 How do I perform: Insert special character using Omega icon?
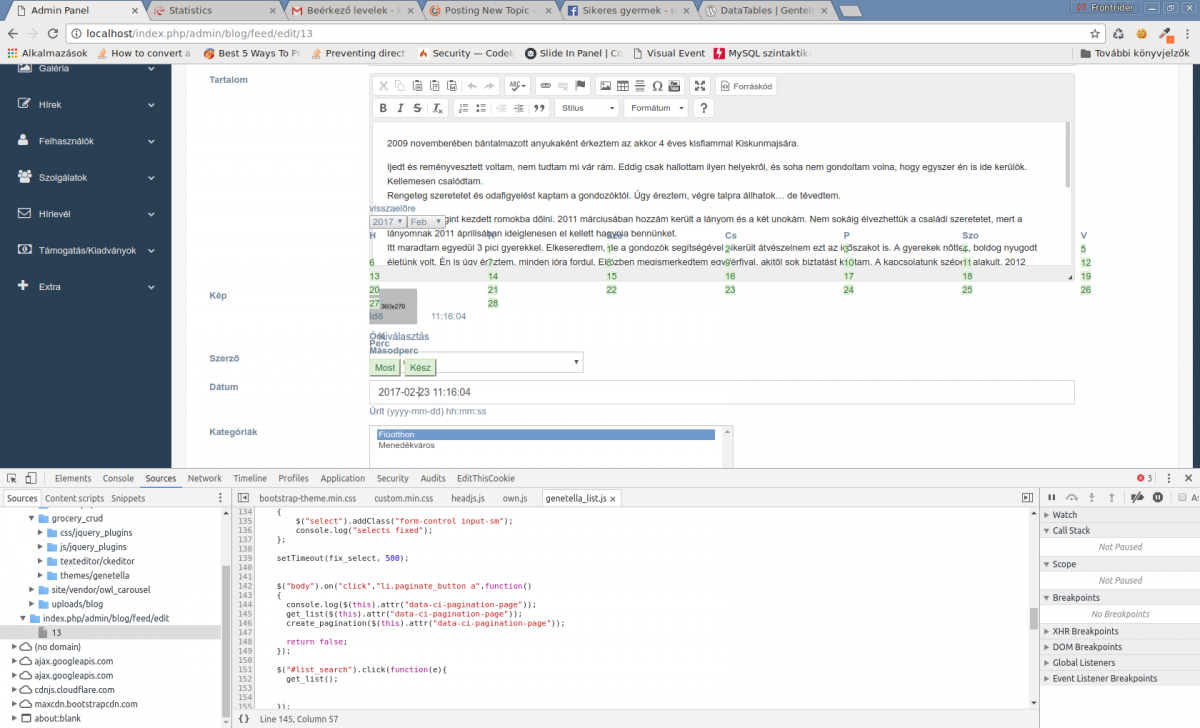[x=657, y=86]
